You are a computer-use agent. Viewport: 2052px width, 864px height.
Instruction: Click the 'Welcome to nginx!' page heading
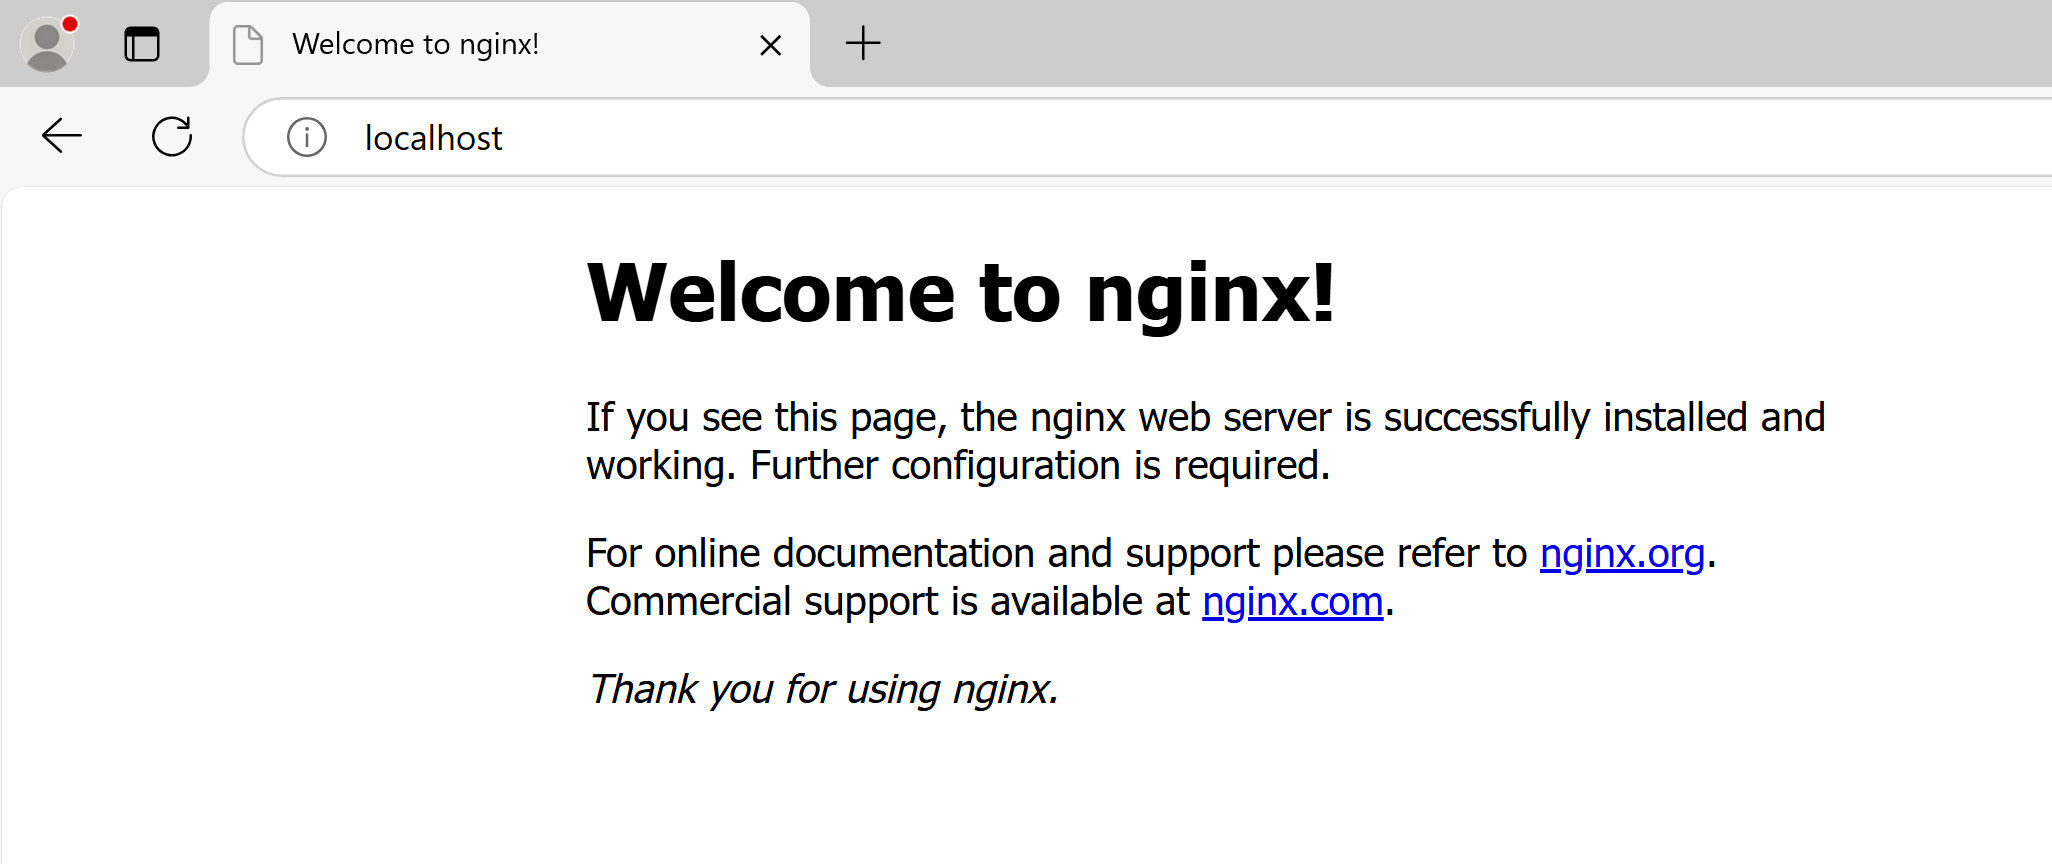tap(961, 293)
